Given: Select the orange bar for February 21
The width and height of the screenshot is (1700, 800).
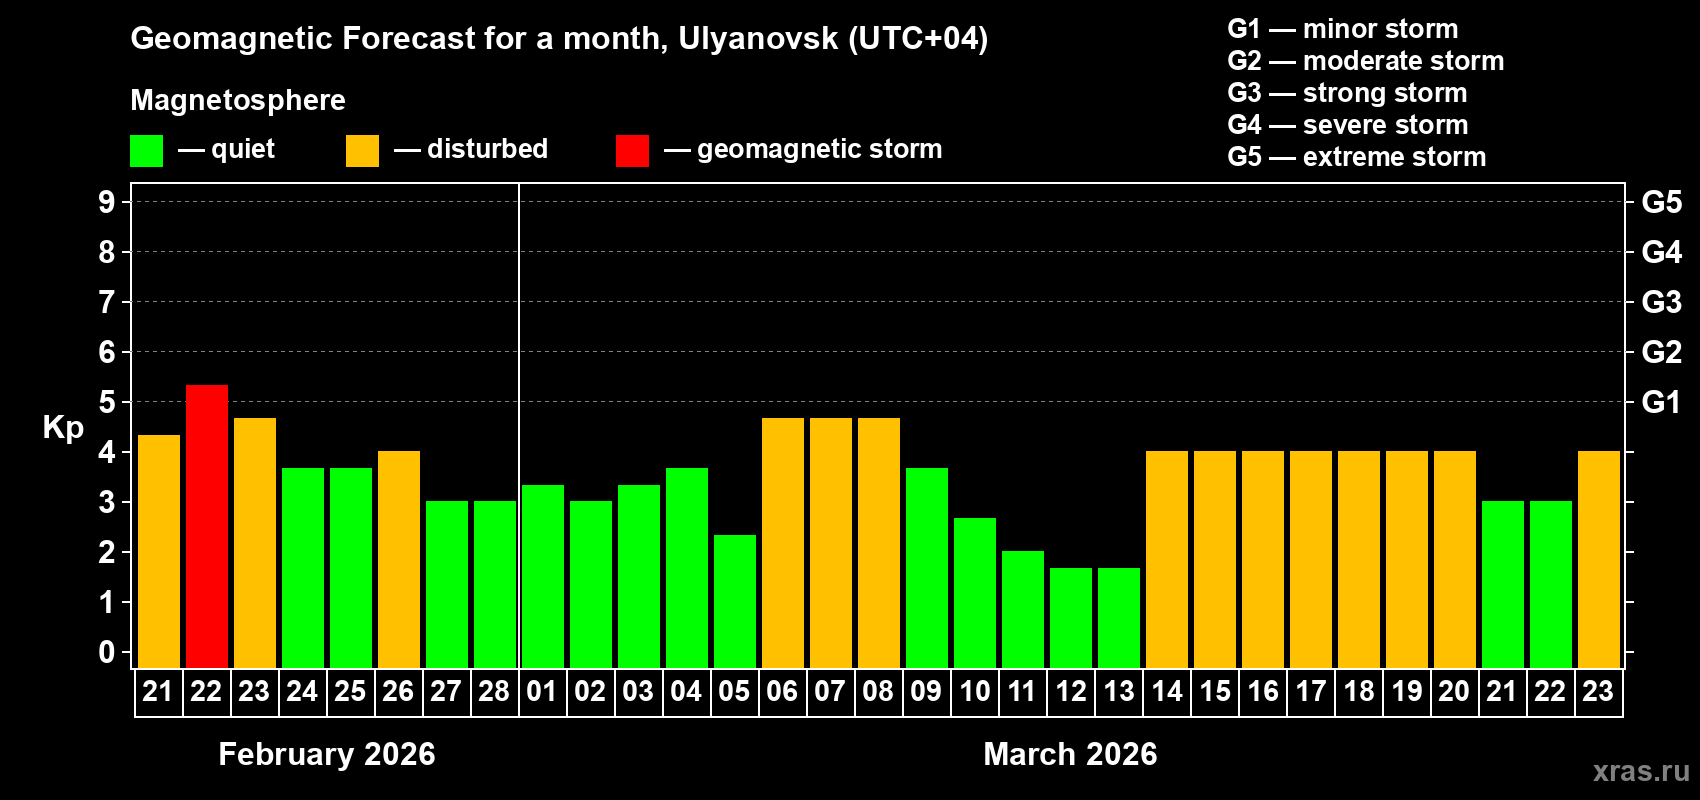Looking at the screenshot, I should click(x=159, y=551).
